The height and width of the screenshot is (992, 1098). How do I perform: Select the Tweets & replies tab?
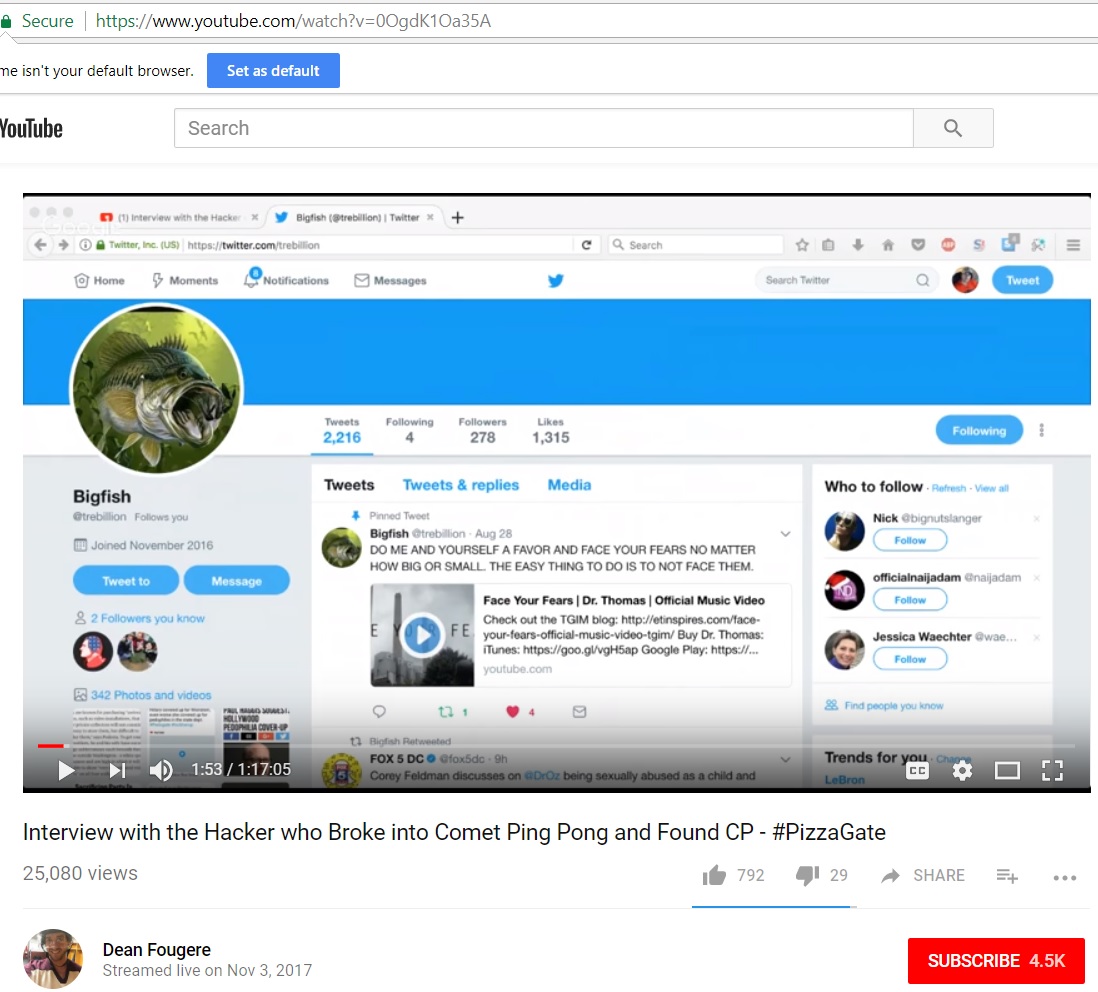coord(461,484)
